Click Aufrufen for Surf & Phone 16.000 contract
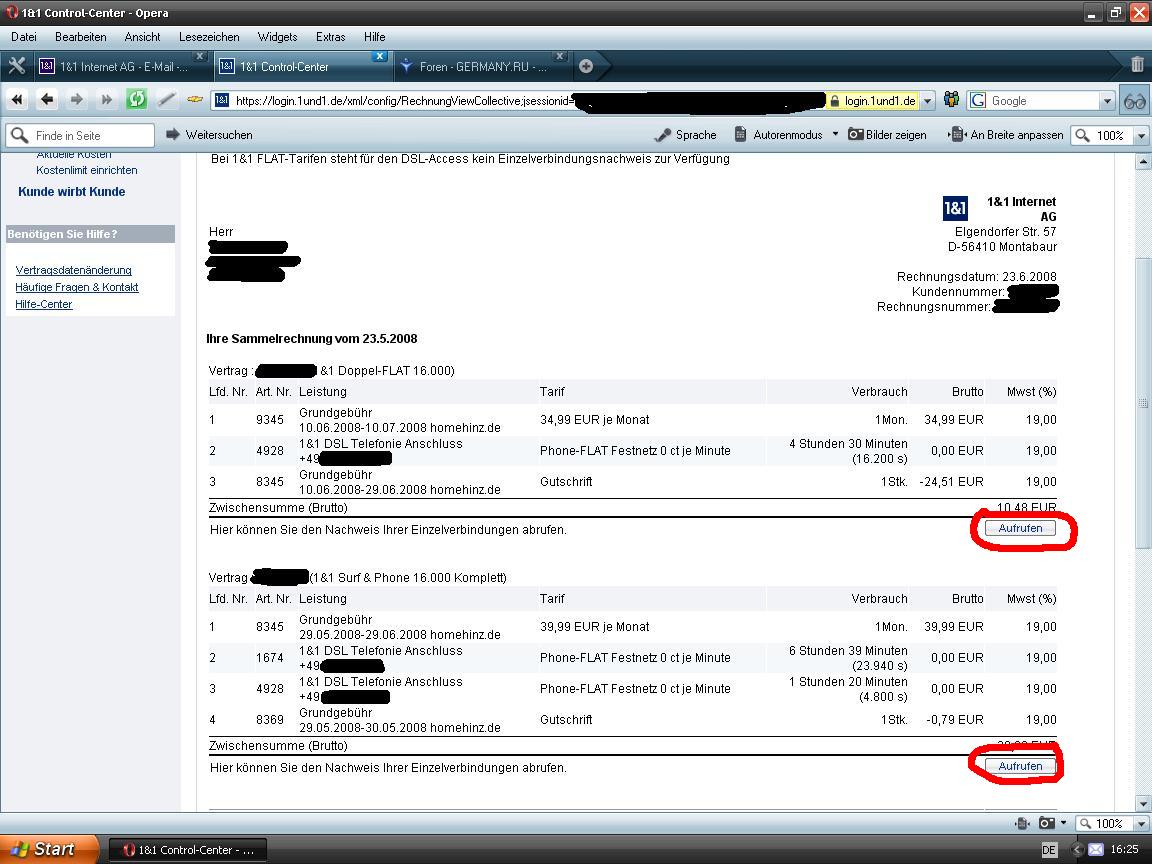 (x=1020, y=766)
